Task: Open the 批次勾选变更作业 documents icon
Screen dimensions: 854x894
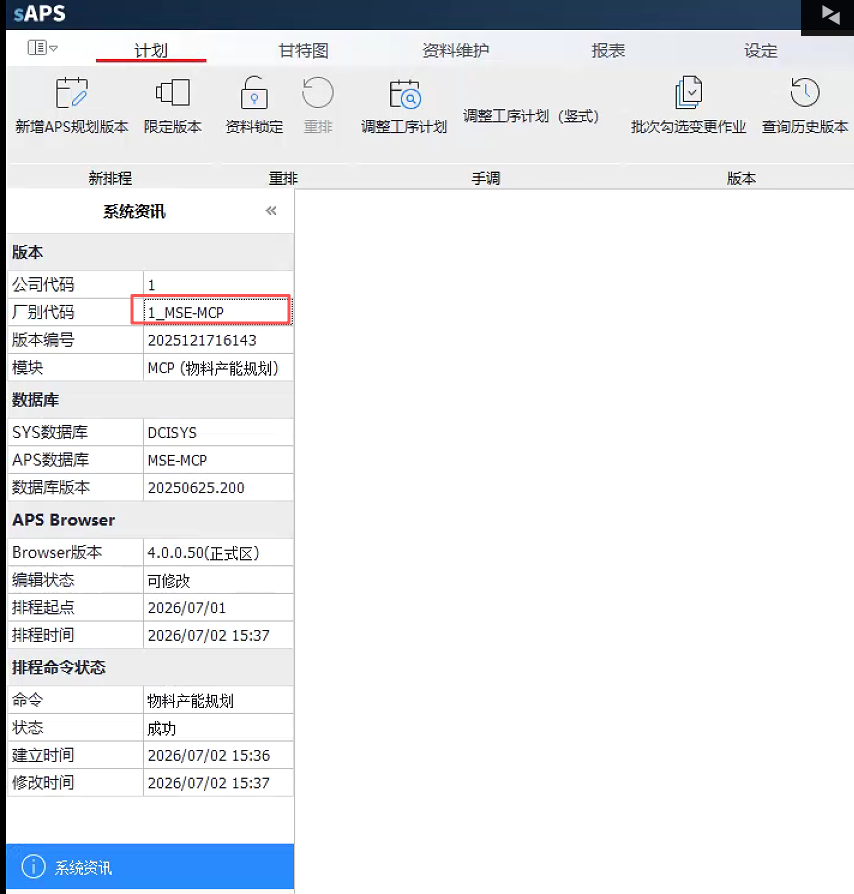Action: pyautogui.click(x=689, y=92)
